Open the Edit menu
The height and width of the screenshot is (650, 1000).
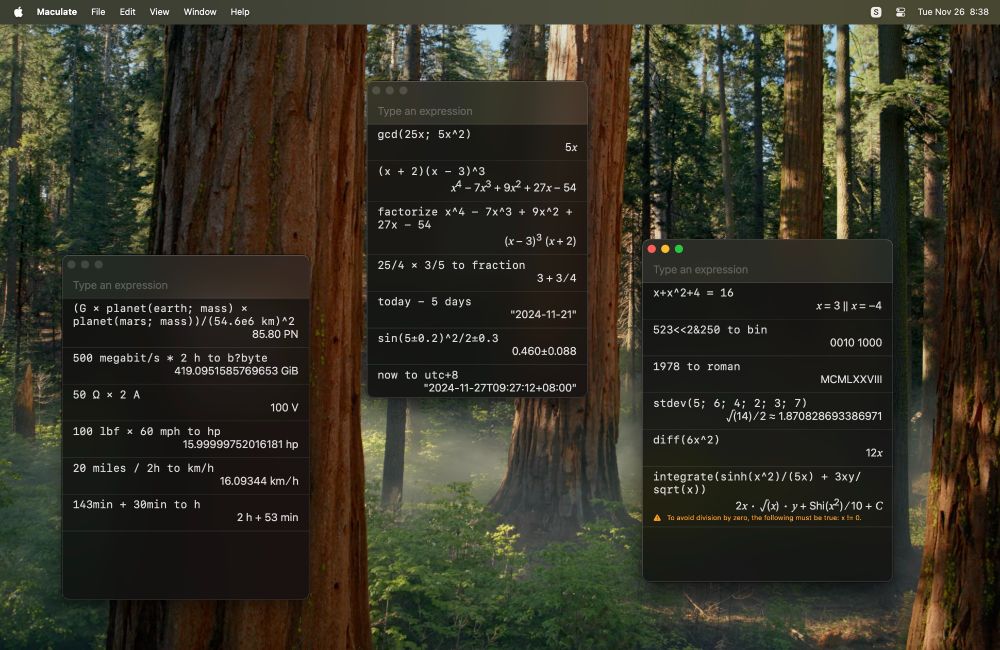click(128, 11)
